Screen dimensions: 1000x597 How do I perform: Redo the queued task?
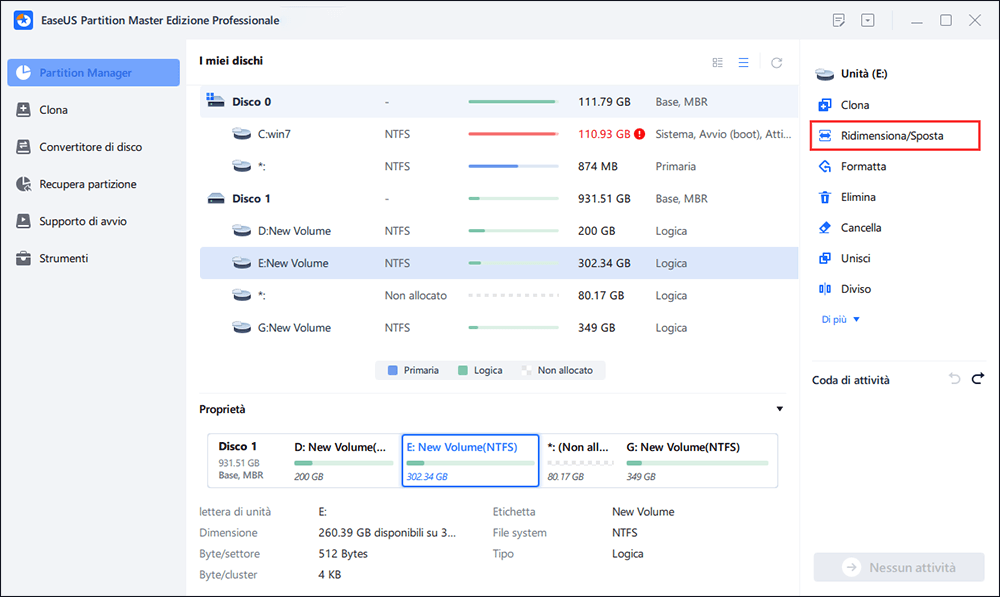(x=978, y=379)
